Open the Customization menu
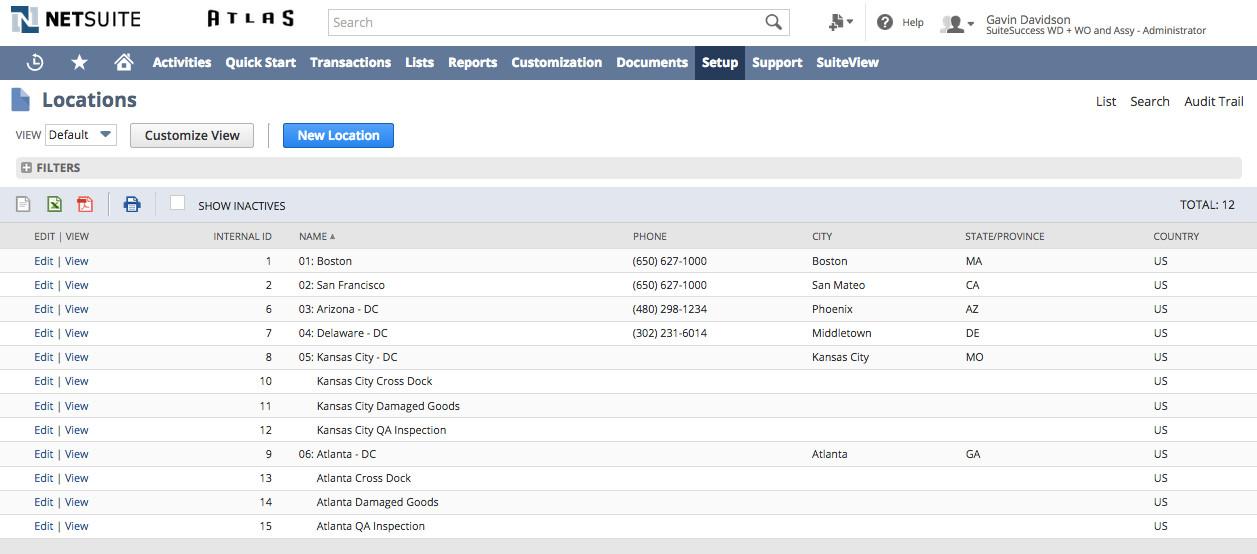The image size is (1257, 554). [x=557, y=62]
